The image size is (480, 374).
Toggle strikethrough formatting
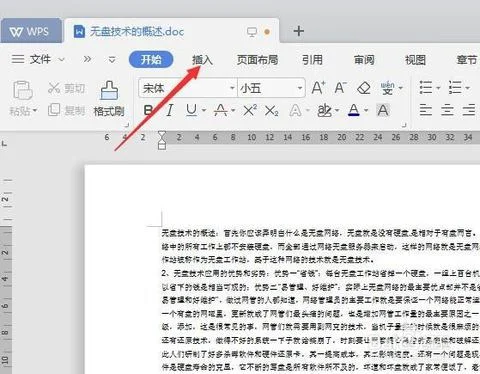[x=221, y=110]
